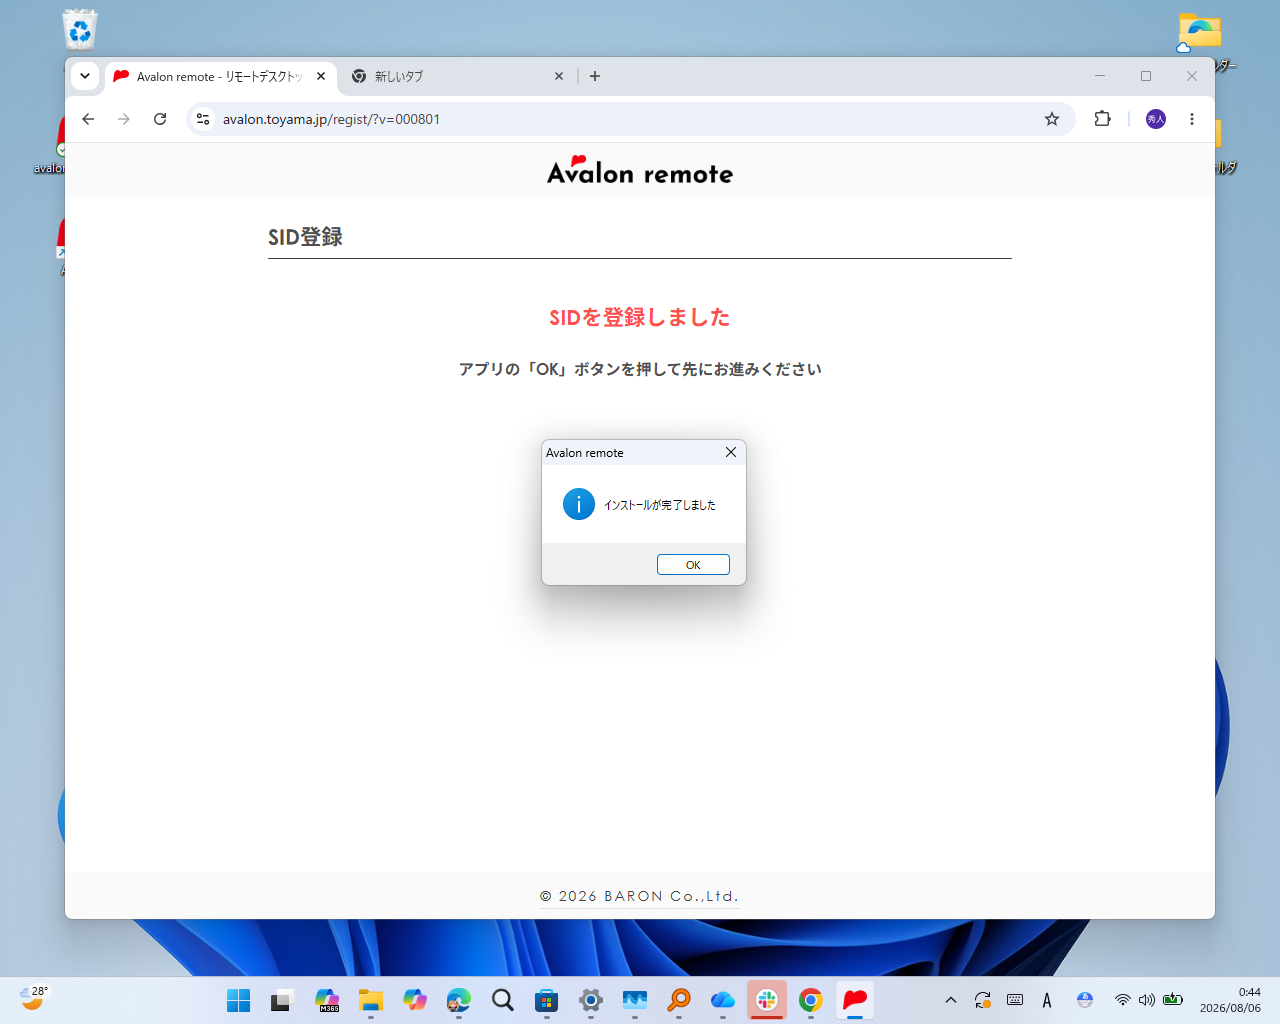Click the 2026 BARON Co.,Ltd. footer text
1280x1024 pixels.
click(640, 896)
